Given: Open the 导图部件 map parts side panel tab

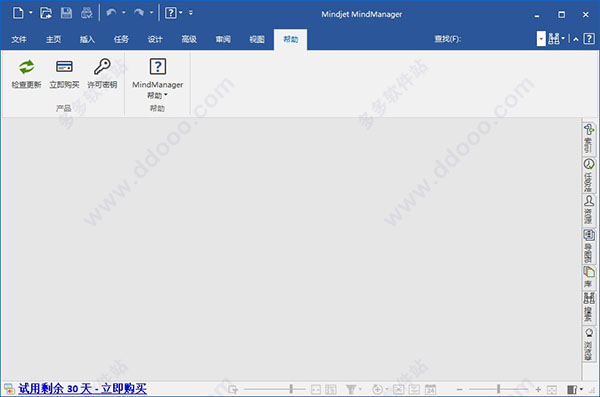Looking at the screenshot, I should tap(589, 246).
